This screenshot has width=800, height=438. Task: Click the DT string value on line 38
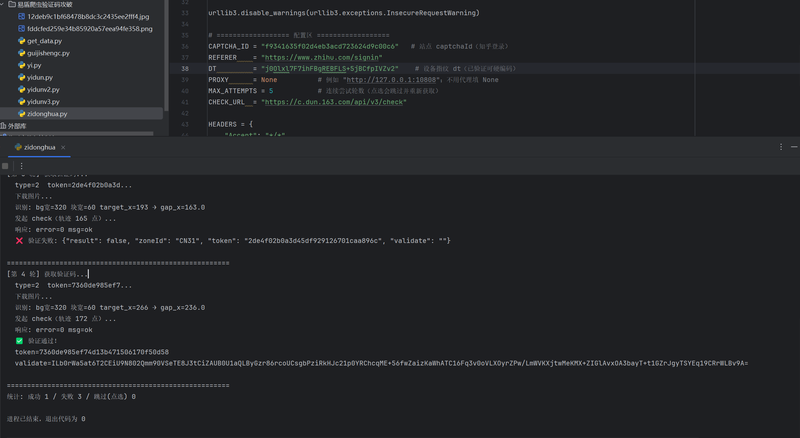click(x=330, y=68)
